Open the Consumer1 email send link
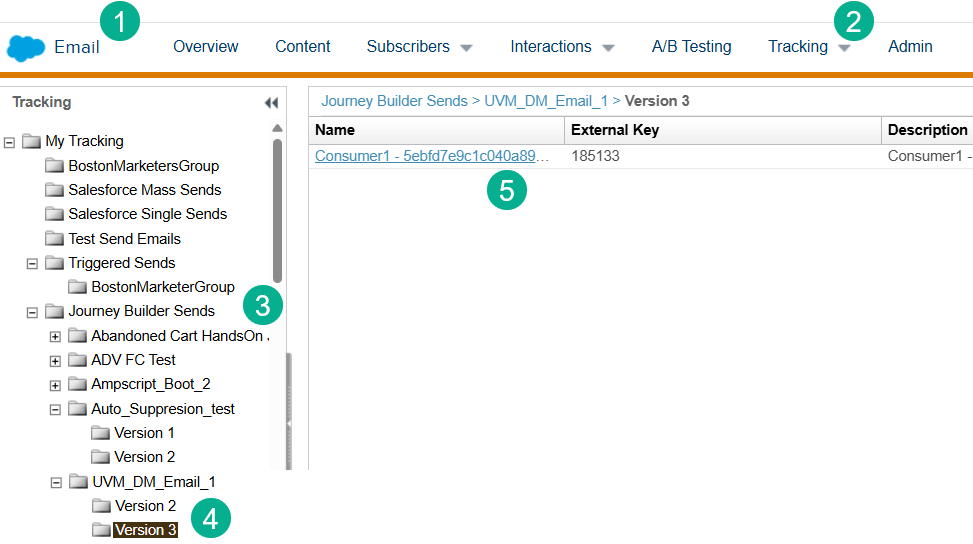973x544 pixels. coord(431,156)
